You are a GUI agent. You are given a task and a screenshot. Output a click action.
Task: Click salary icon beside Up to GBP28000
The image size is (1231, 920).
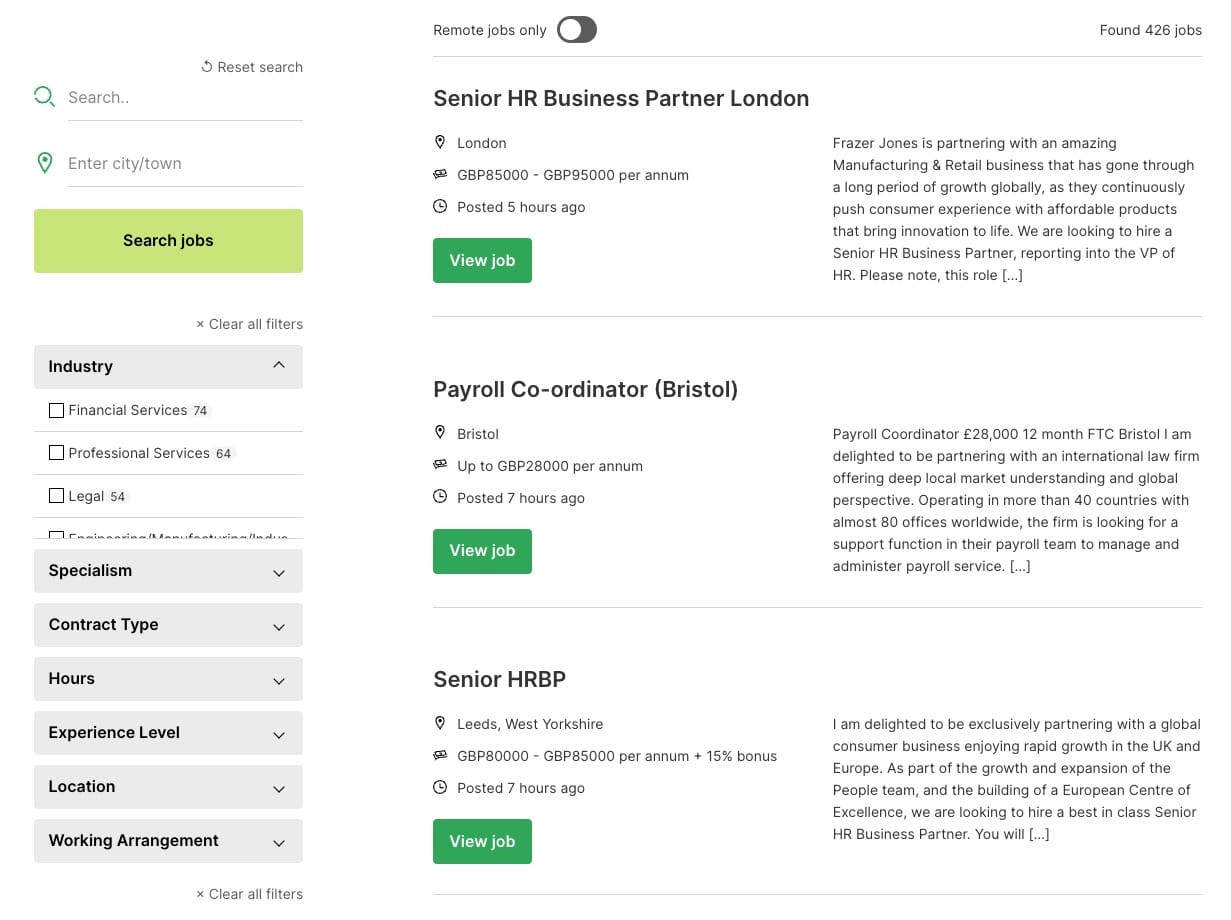point(440,466)
